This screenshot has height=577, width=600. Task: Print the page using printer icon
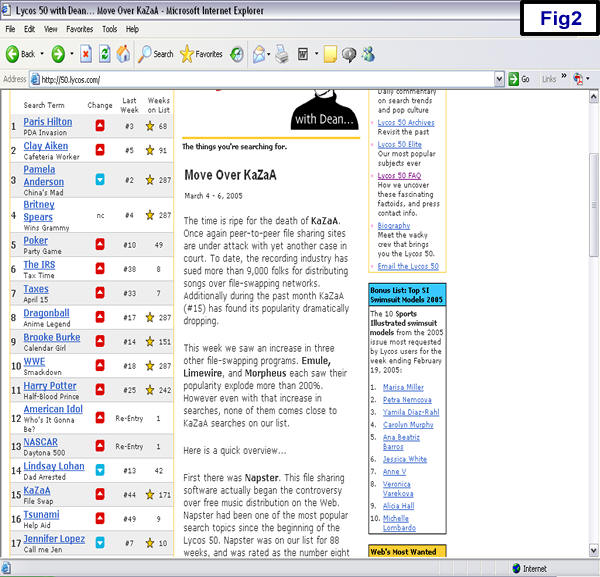[282, 54]
